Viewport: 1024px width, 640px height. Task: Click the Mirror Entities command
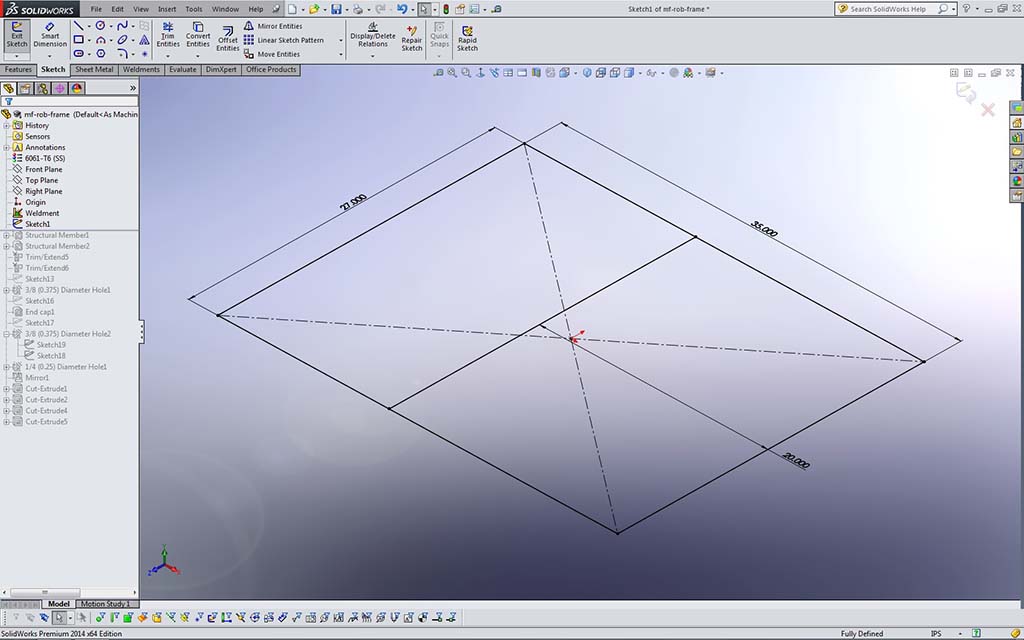point(280,26)
